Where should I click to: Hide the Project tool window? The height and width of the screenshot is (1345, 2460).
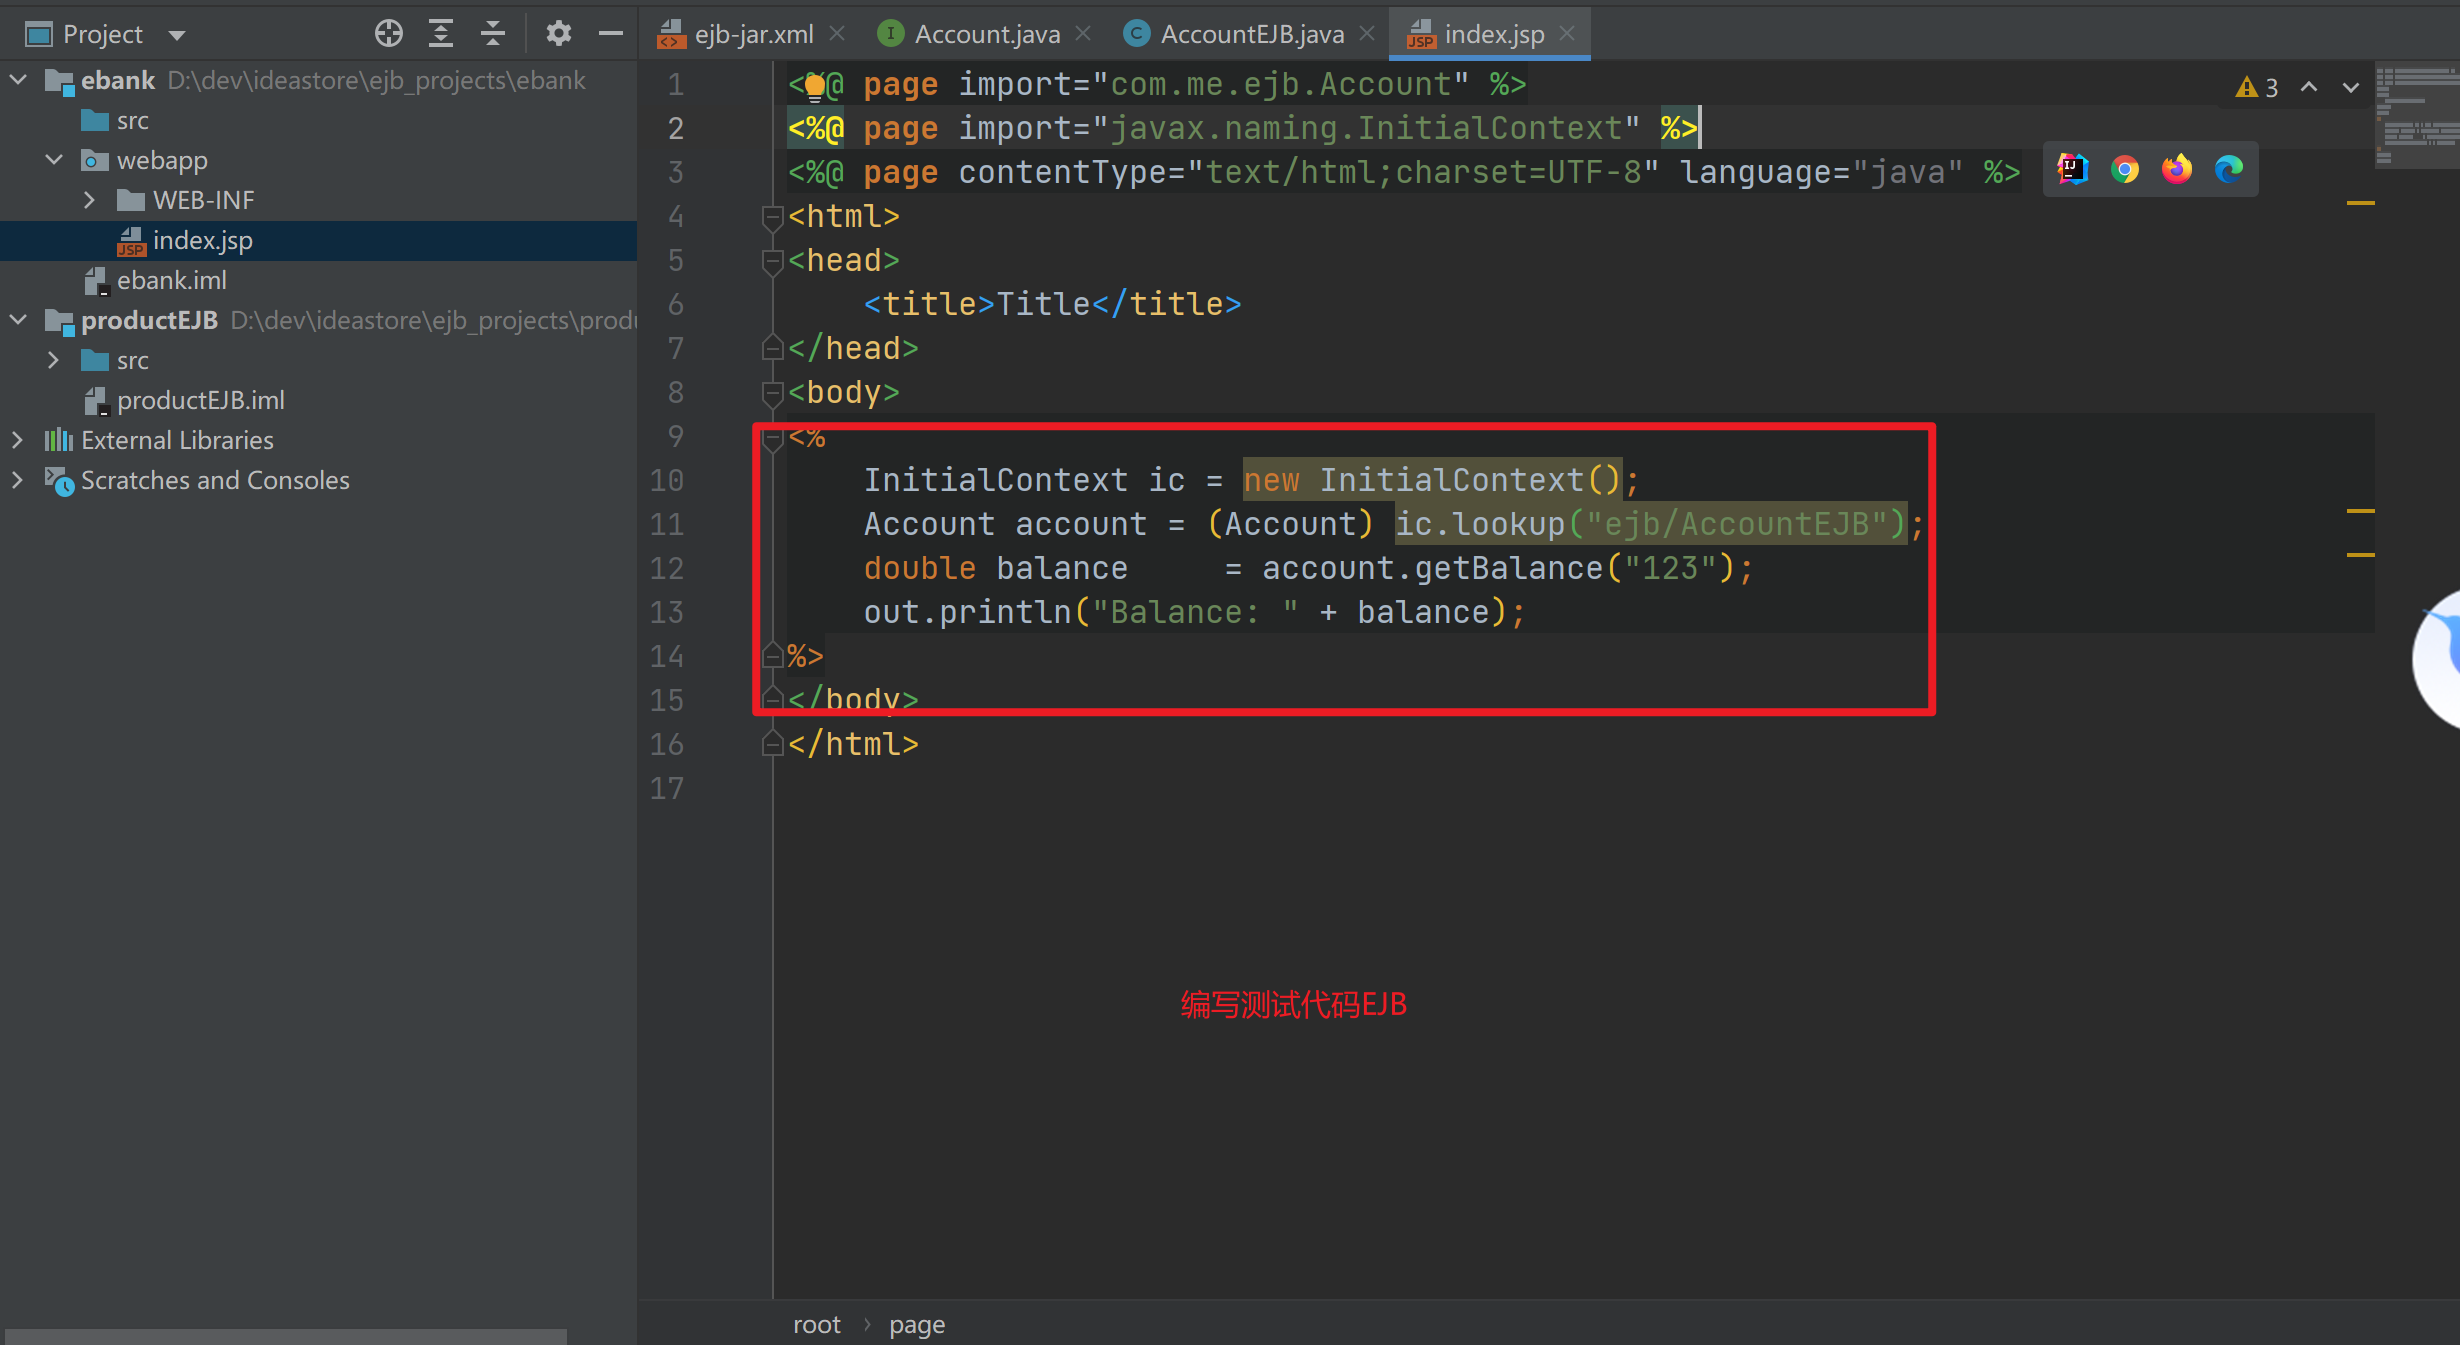pos(610,34)
